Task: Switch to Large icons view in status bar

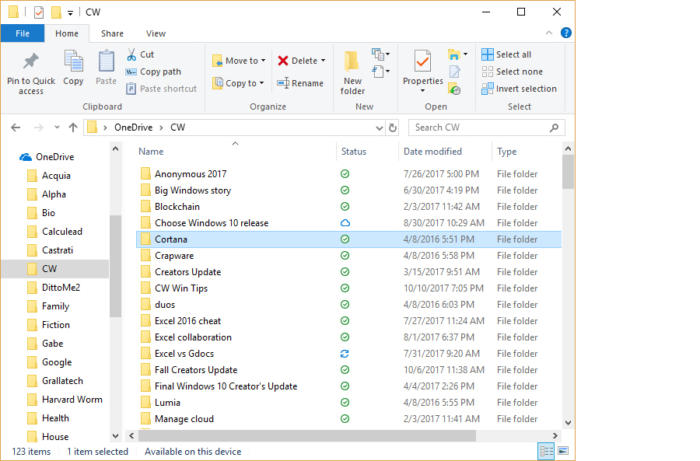Action: (563, 451)
